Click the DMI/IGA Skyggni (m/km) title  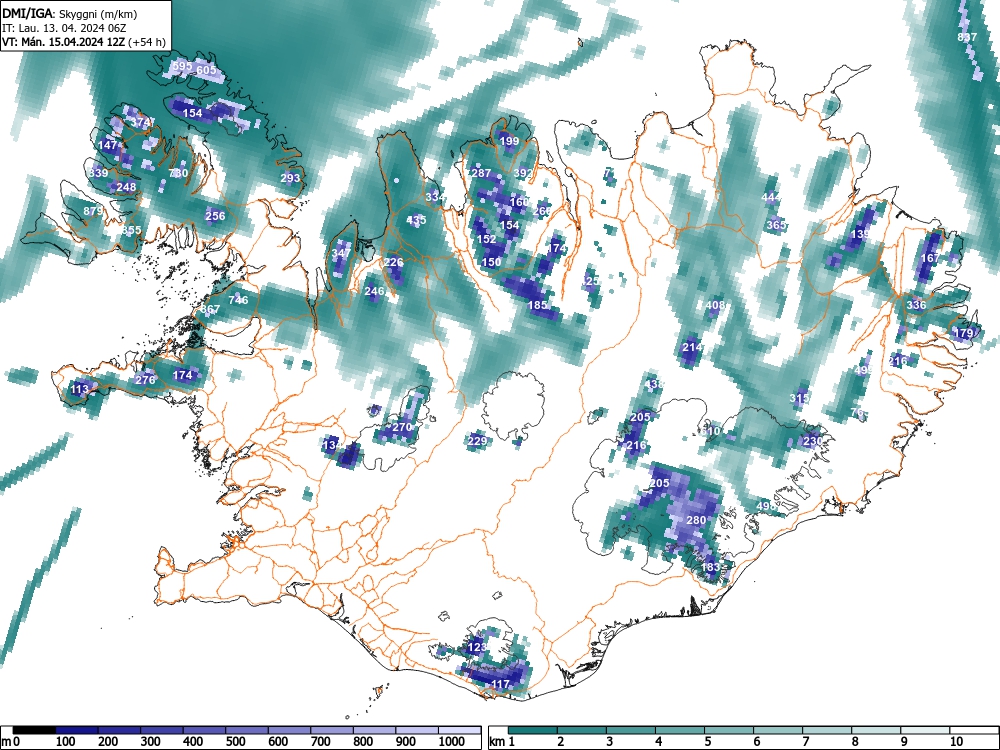(x=70, y=13)
